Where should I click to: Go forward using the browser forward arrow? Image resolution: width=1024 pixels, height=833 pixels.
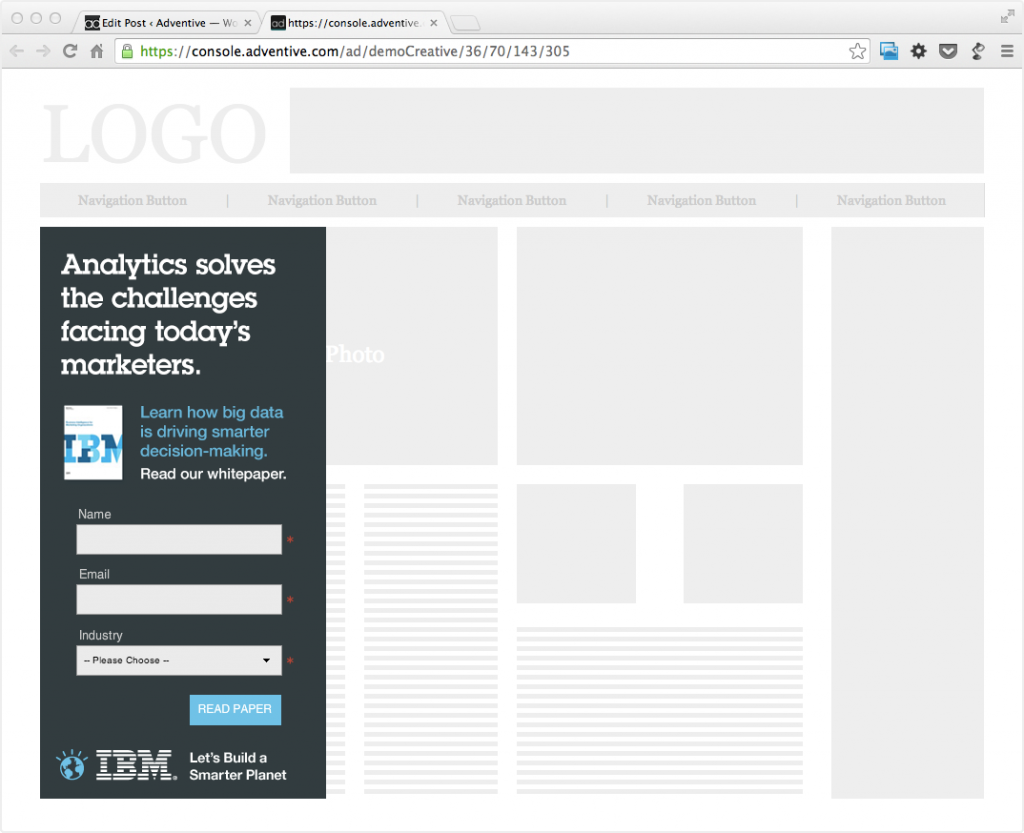43,51
